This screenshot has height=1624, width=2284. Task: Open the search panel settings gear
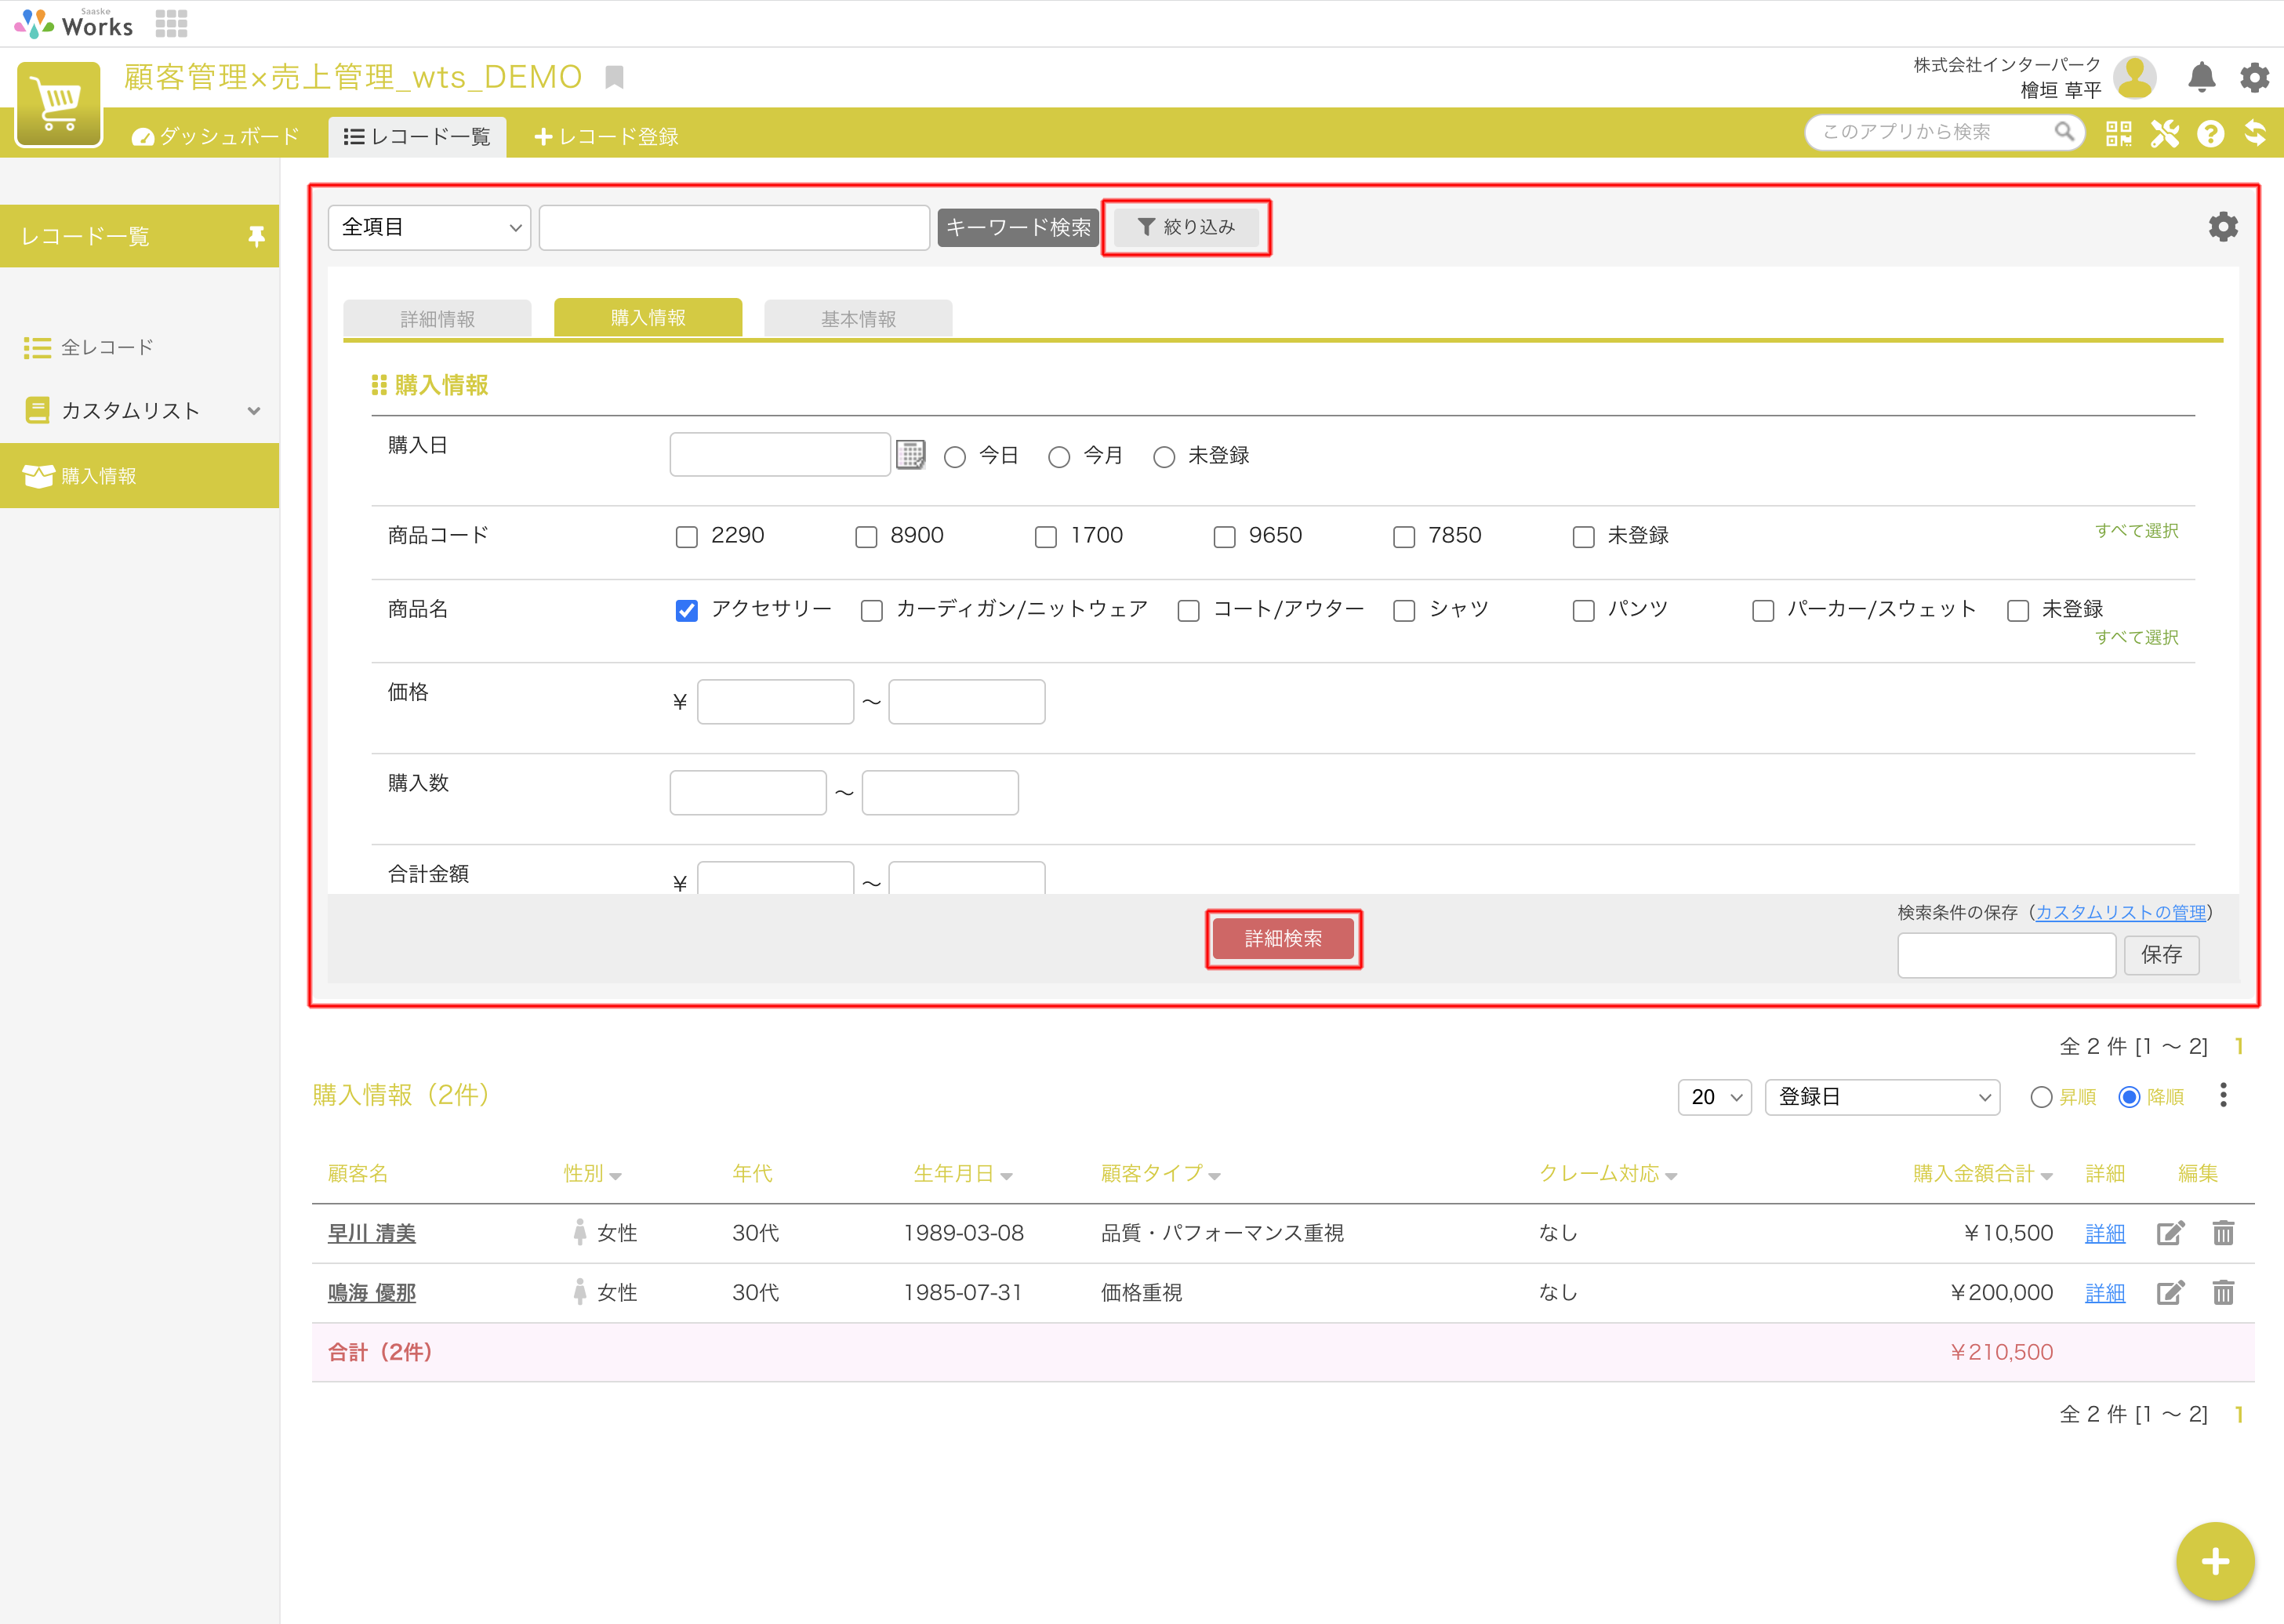(2222, 227)
